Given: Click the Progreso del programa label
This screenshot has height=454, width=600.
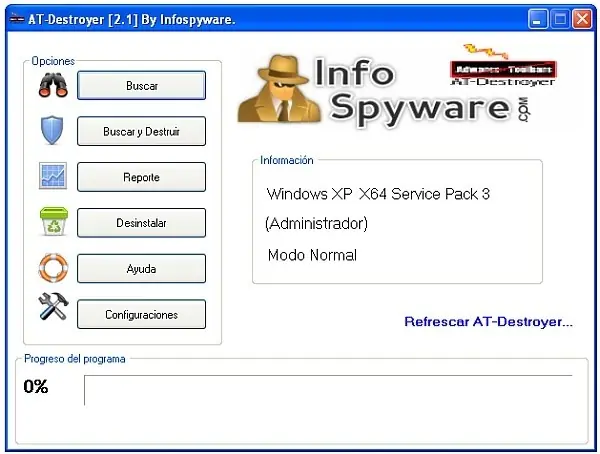Looking at the screenshot, I should pyautogui.click(x=75, y=359).
